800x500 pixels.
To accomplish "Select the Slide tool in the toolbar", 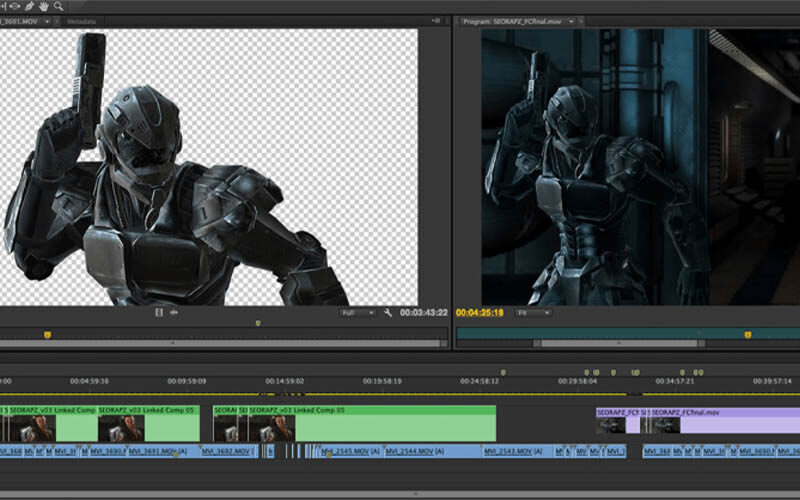I will coord(14,6).
